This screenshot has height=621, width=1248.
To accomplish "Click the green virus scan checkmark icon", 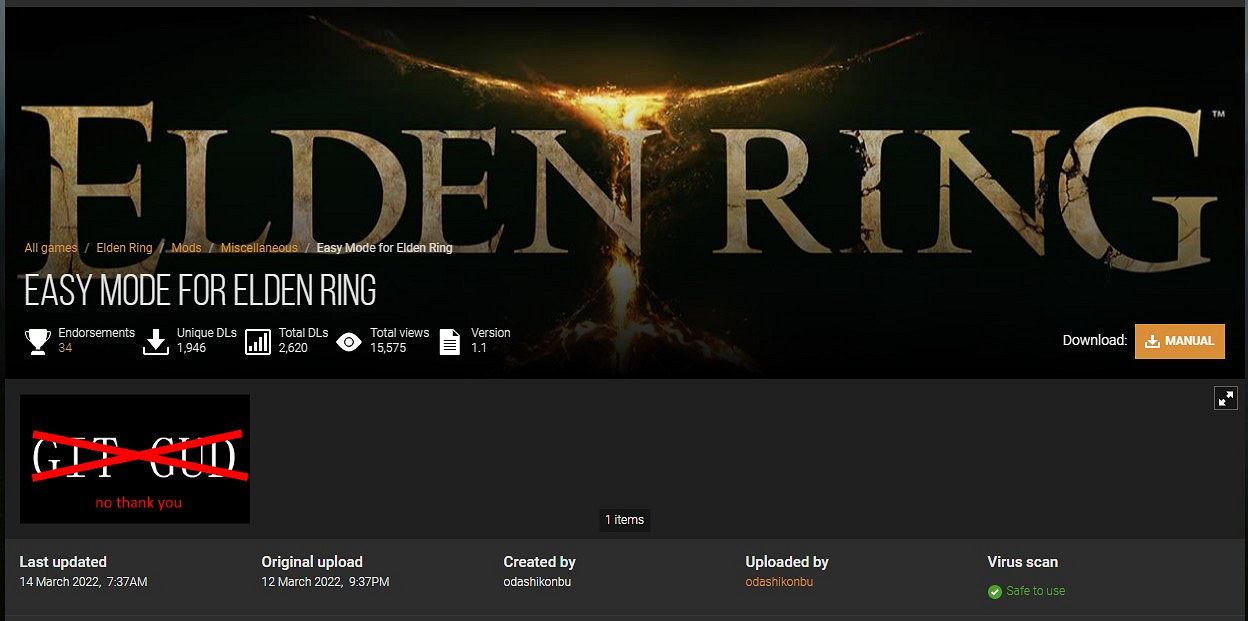I will tap(994, 591).
